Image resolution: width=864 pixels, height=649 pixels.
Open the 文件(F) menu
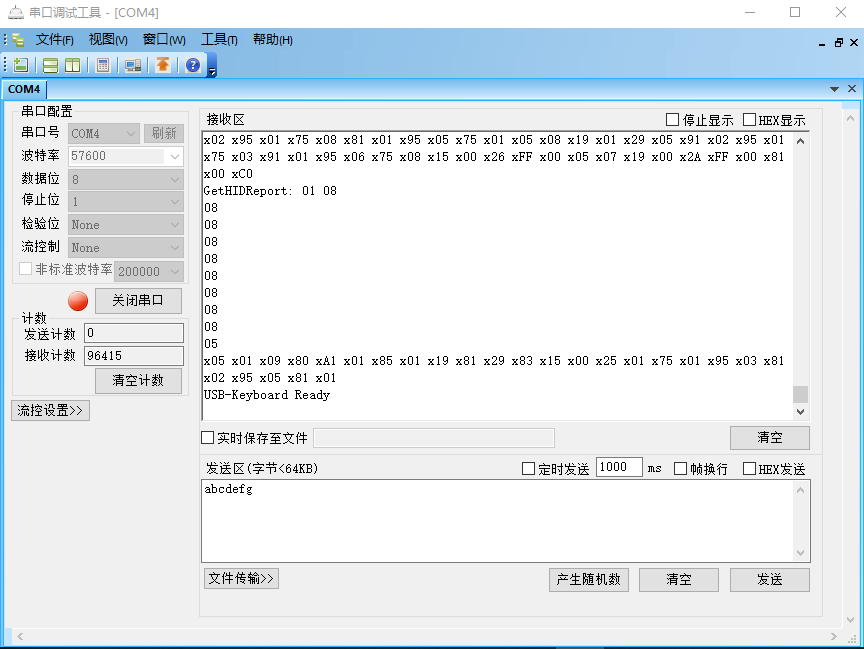[55, 40]
